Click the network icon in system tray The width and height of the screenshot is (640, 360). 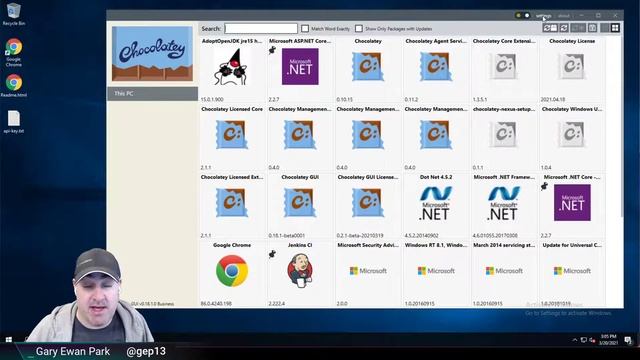coord(584,340)
